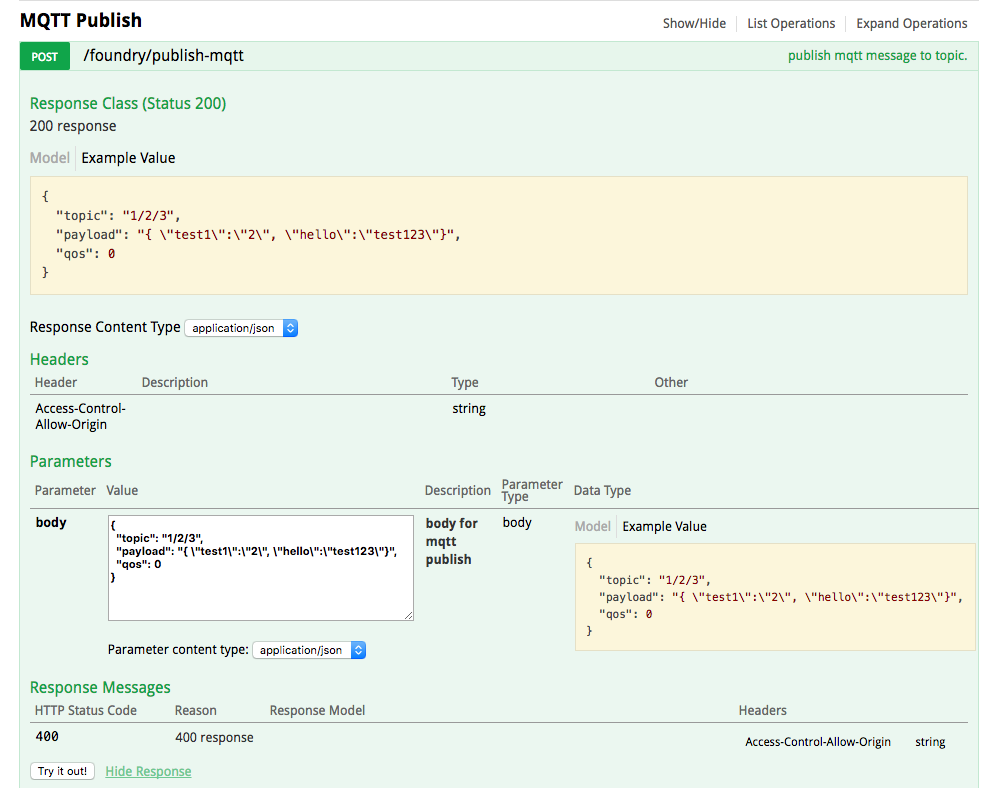Click 'string' type in Headers table

[469, 409]
